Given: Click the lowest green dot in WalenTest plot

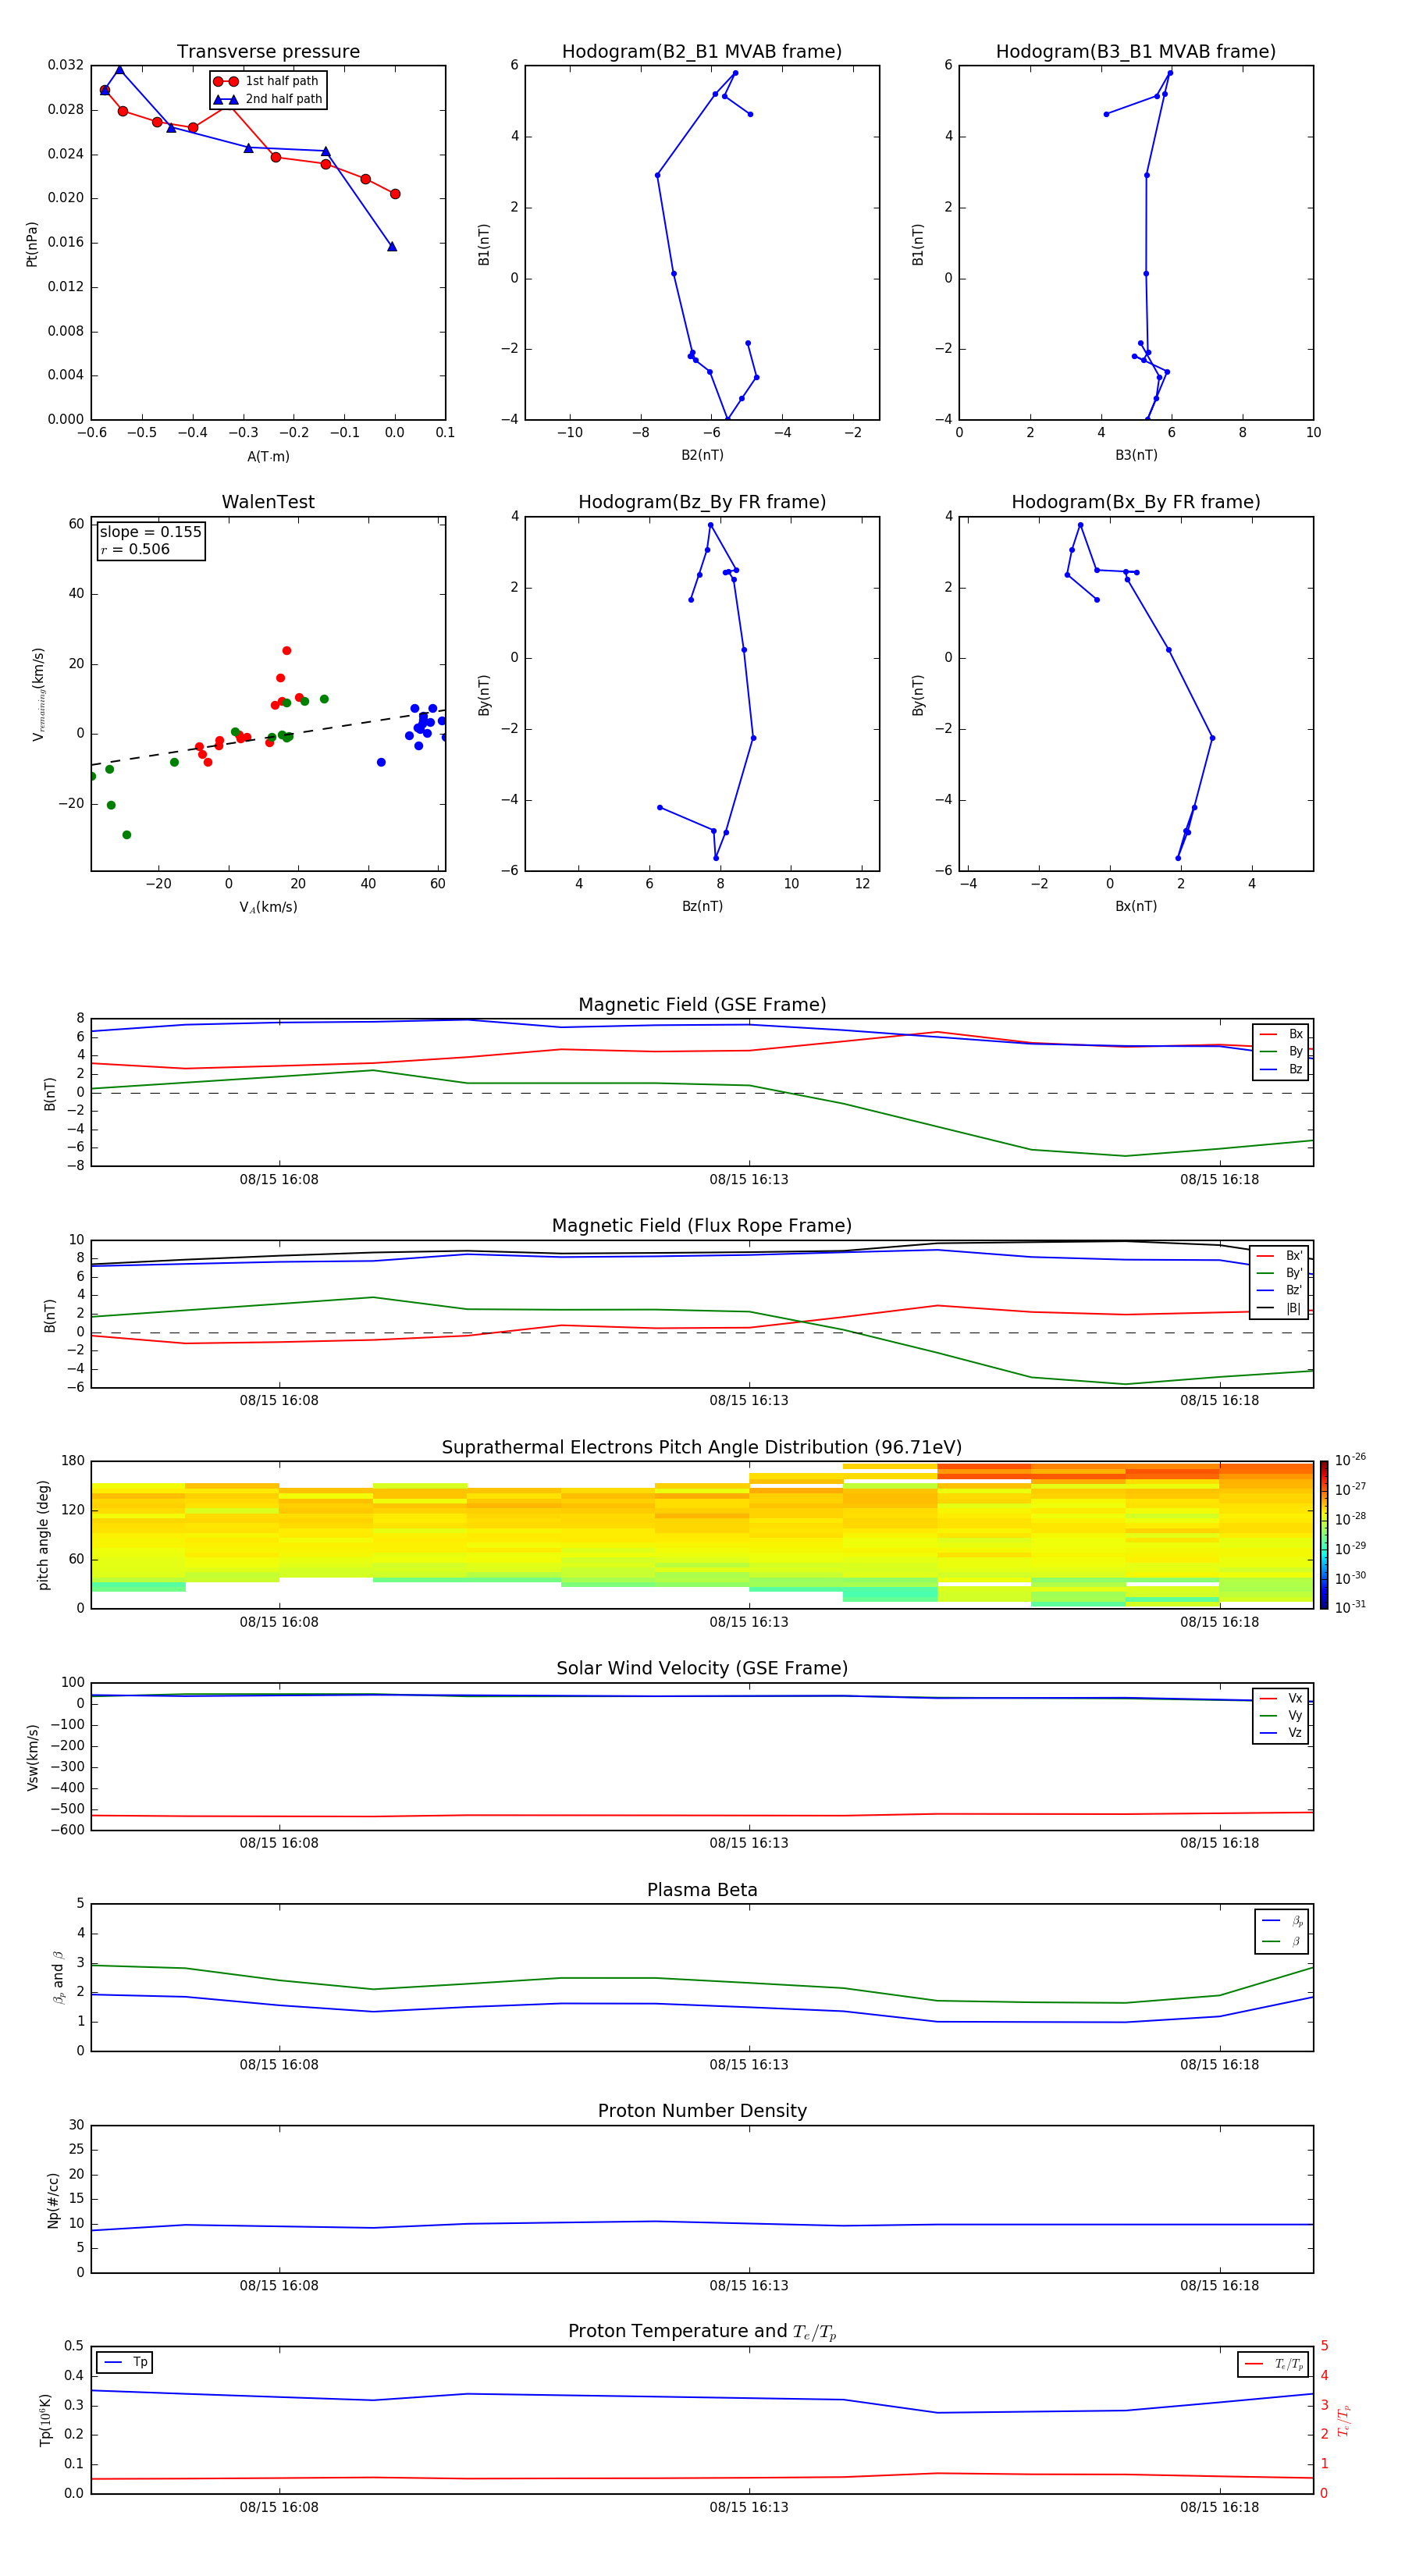Looking at the screenshot, I should 127,835.
